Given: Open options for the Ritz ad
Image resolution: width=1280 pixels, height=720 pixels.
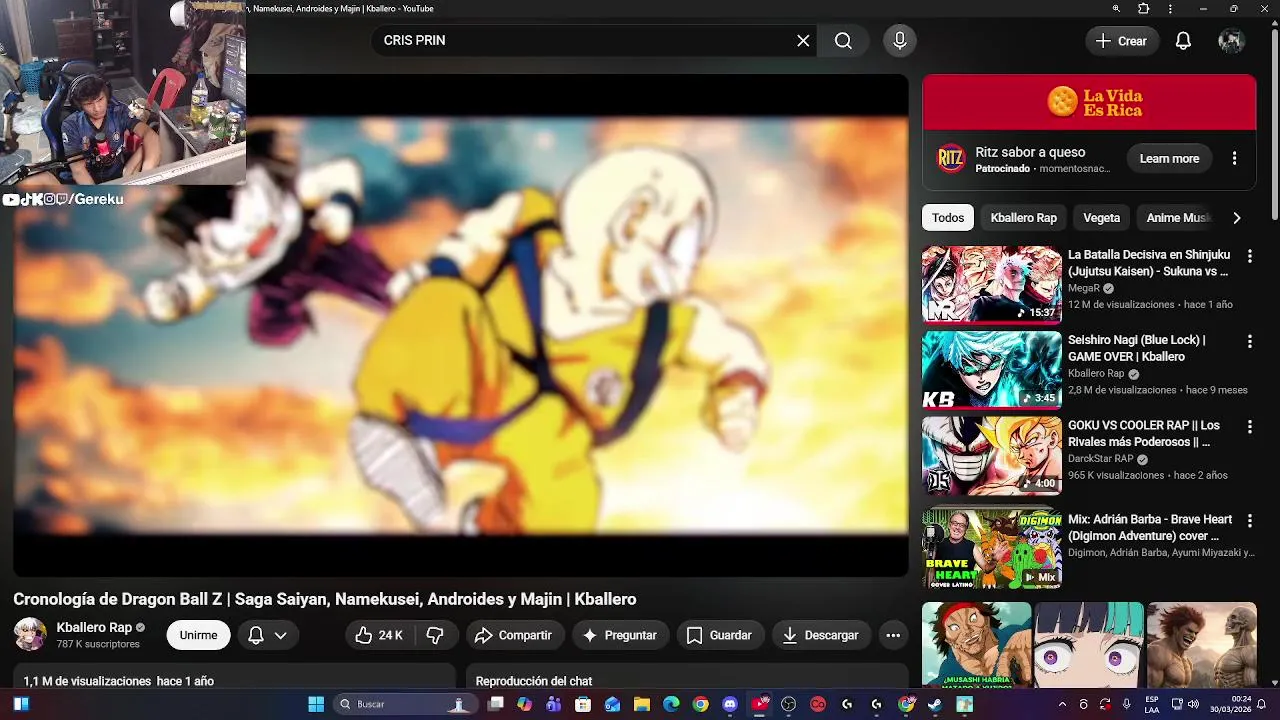Looking at the screenshot, I should [1234, 158].
